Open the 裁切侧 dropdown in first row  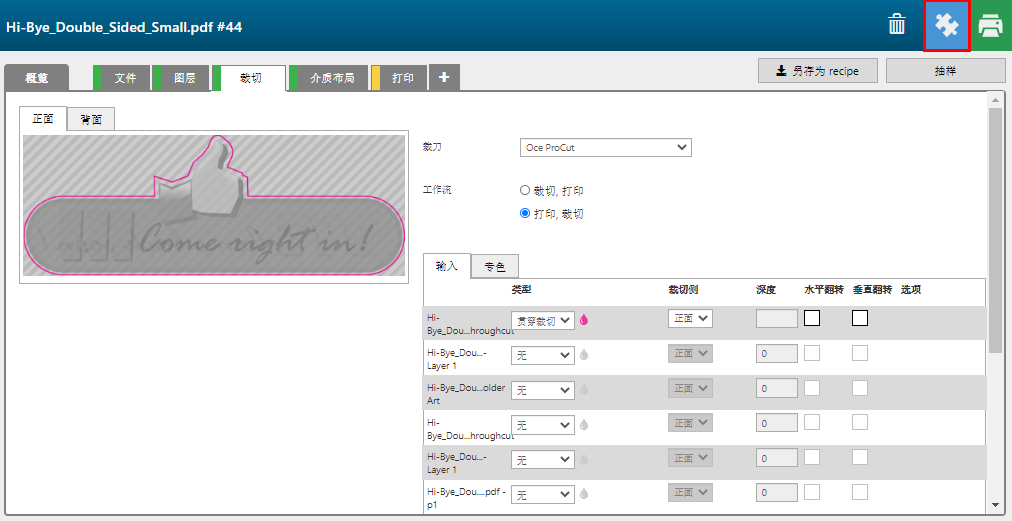[690, 318]
